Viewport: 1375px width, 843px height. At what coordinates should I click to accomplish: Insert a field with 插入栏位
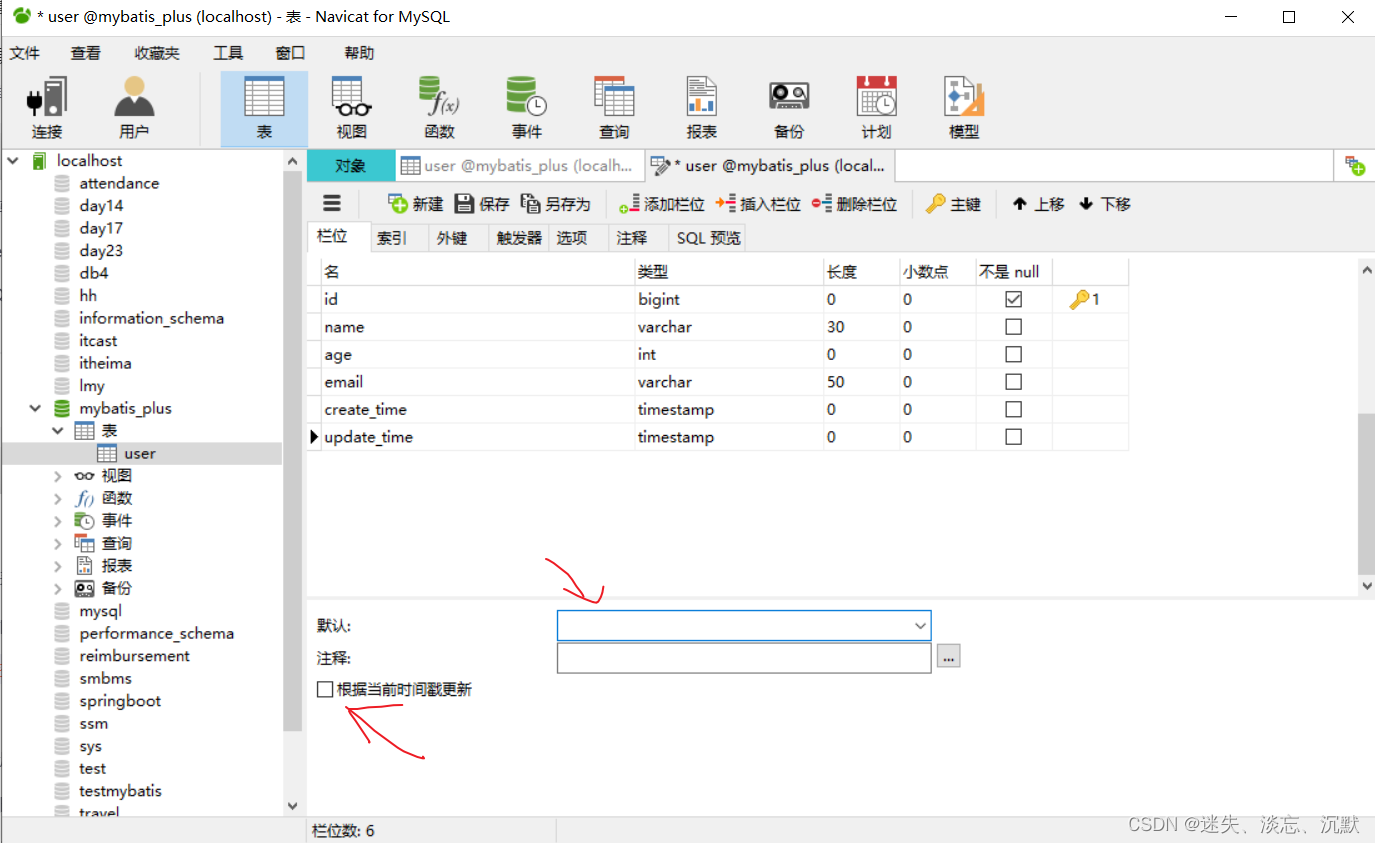[758, 204]
